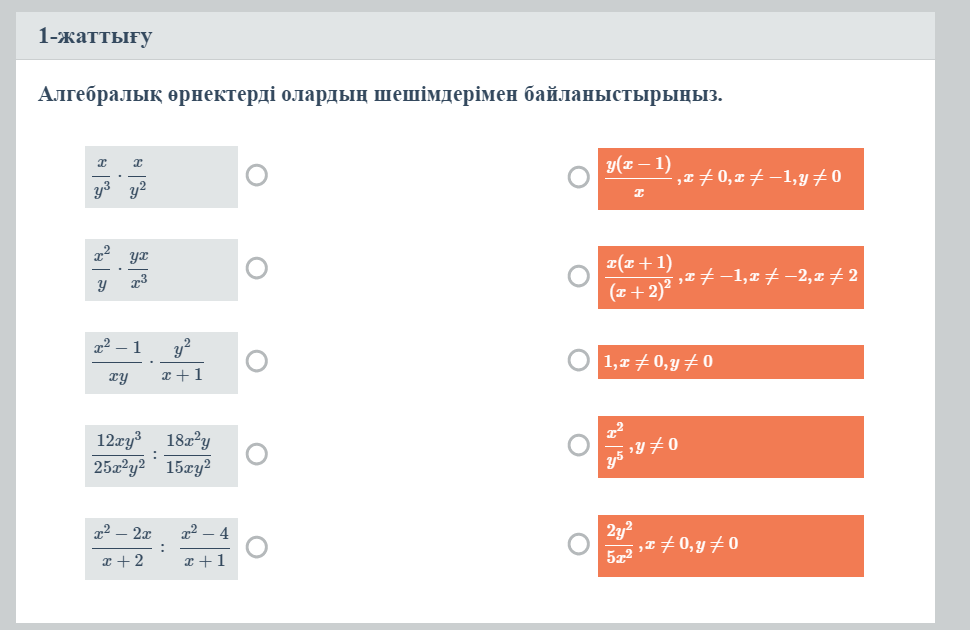Viewport: 970px width, 630px height.
Task: Click the gray x²/y · yx/x³ expression box
Action: click(161, 270)
